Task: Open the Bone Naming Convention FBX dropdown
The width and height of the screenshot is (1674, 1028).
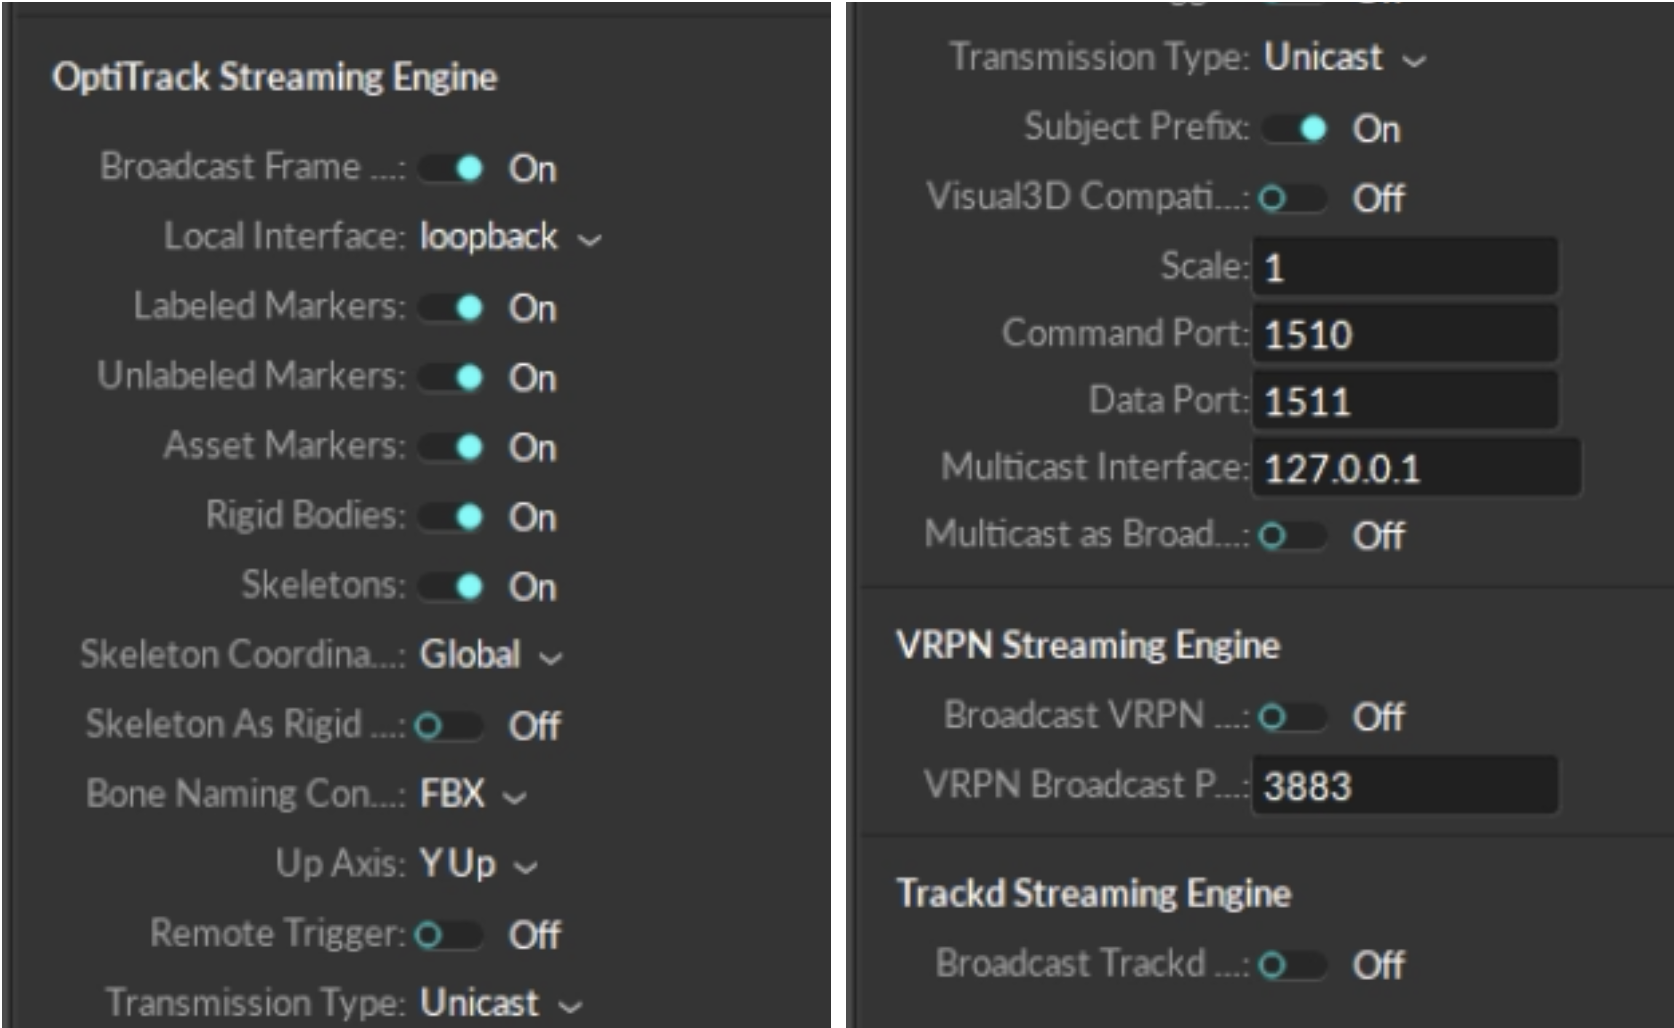Action: 472,795
